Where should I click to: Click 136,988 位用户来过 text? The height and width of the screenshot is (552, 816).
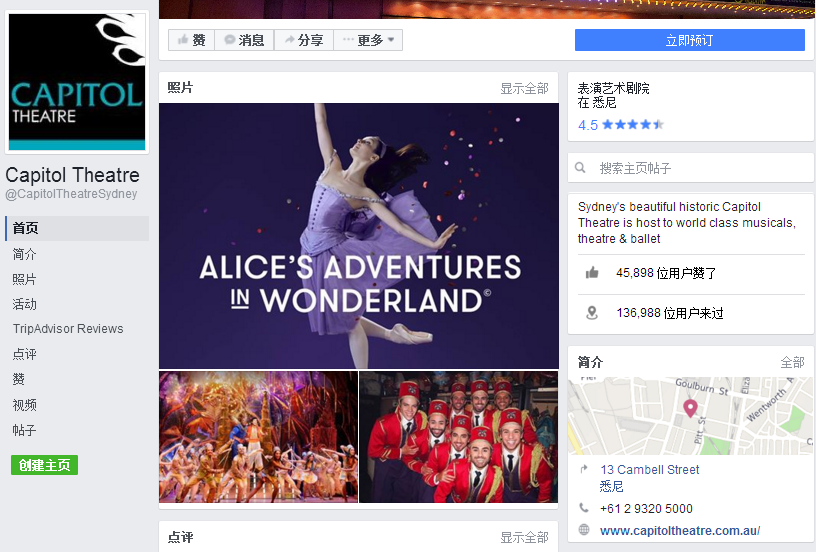[x=670, y=313]
